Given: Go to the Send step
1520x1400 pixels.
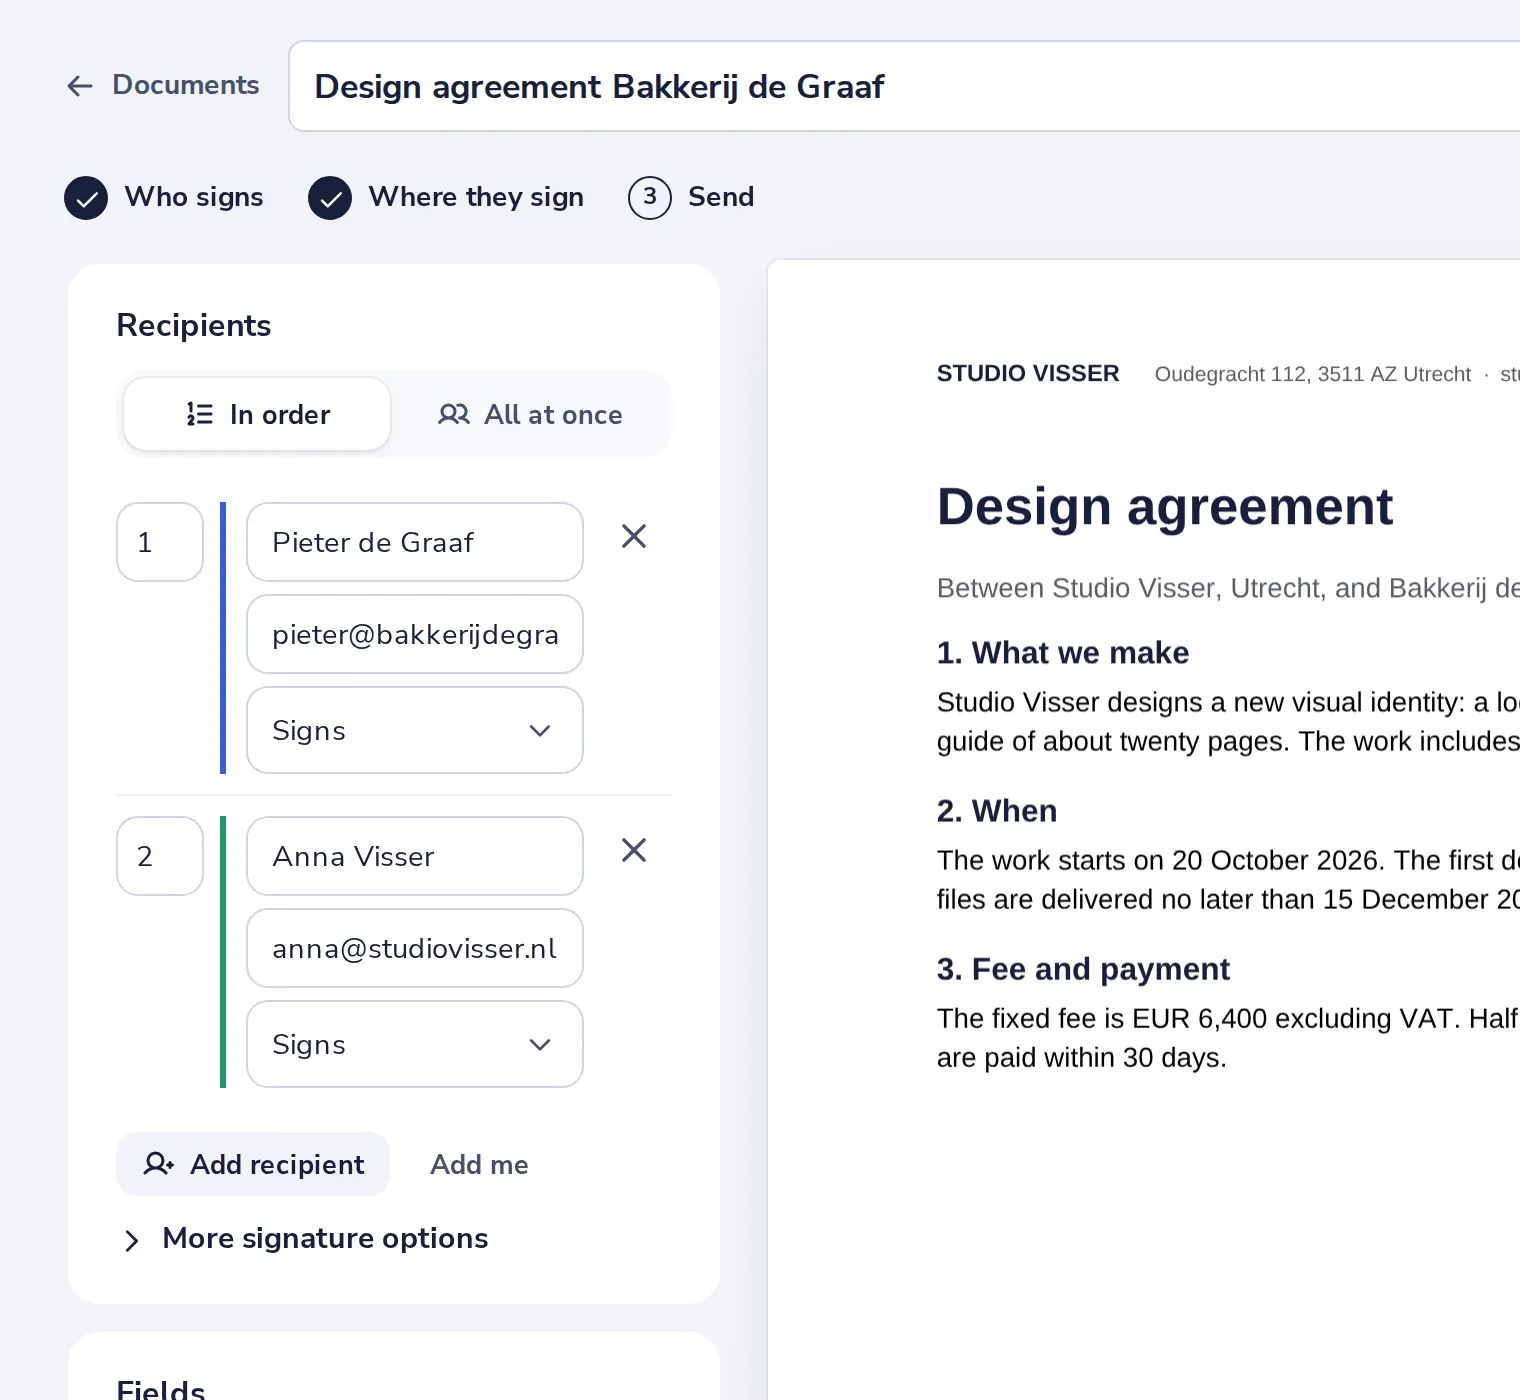Looking at the screenshot, I should click(x=691, y=198).
